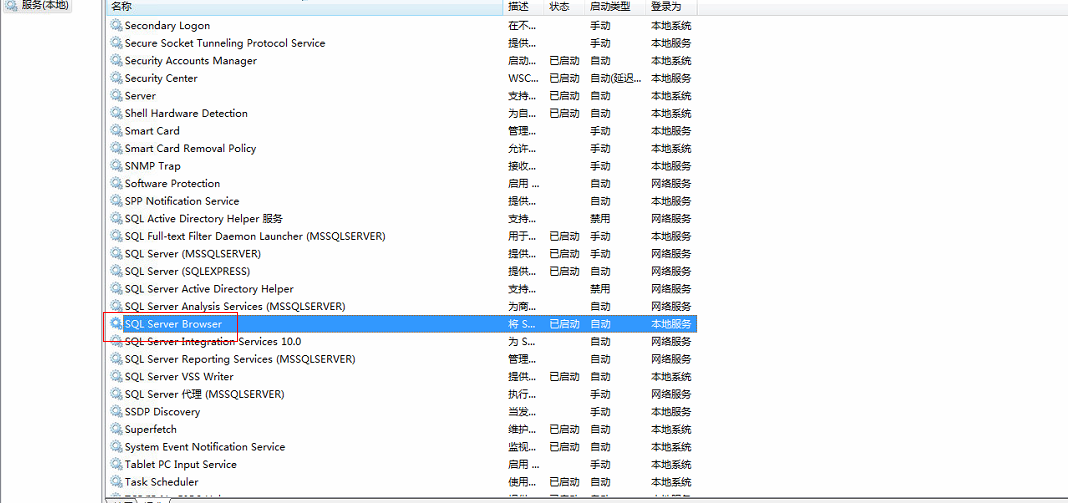The height and width of the screenshot is (503, 1068).
Task: Click 自动(延迟... startup type of Security Center
Action: pyautogui.click(x=614, y=78)
